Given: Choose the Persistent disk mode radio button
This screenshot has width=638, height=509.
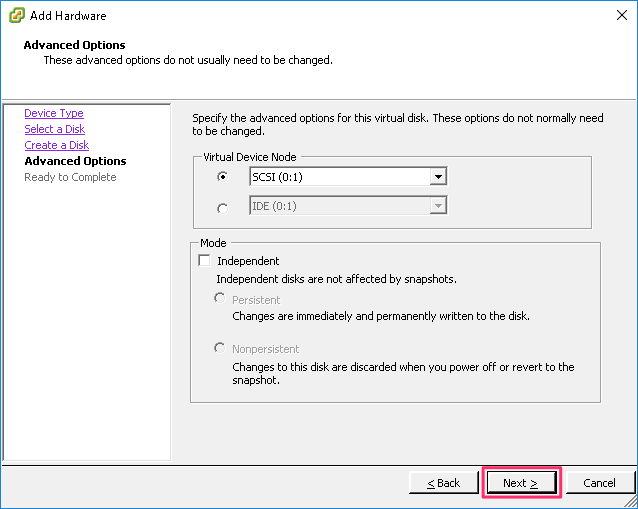Looking at the screenshot, I should [x=220, y=298].
